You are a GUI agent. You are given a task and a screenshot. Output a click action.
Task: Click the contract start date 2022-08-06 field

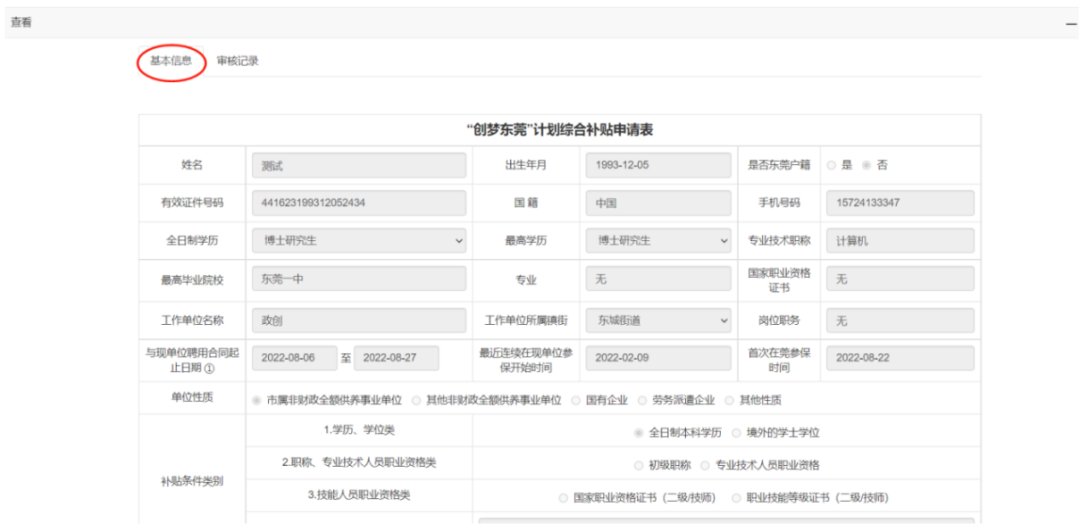(294, 357)
